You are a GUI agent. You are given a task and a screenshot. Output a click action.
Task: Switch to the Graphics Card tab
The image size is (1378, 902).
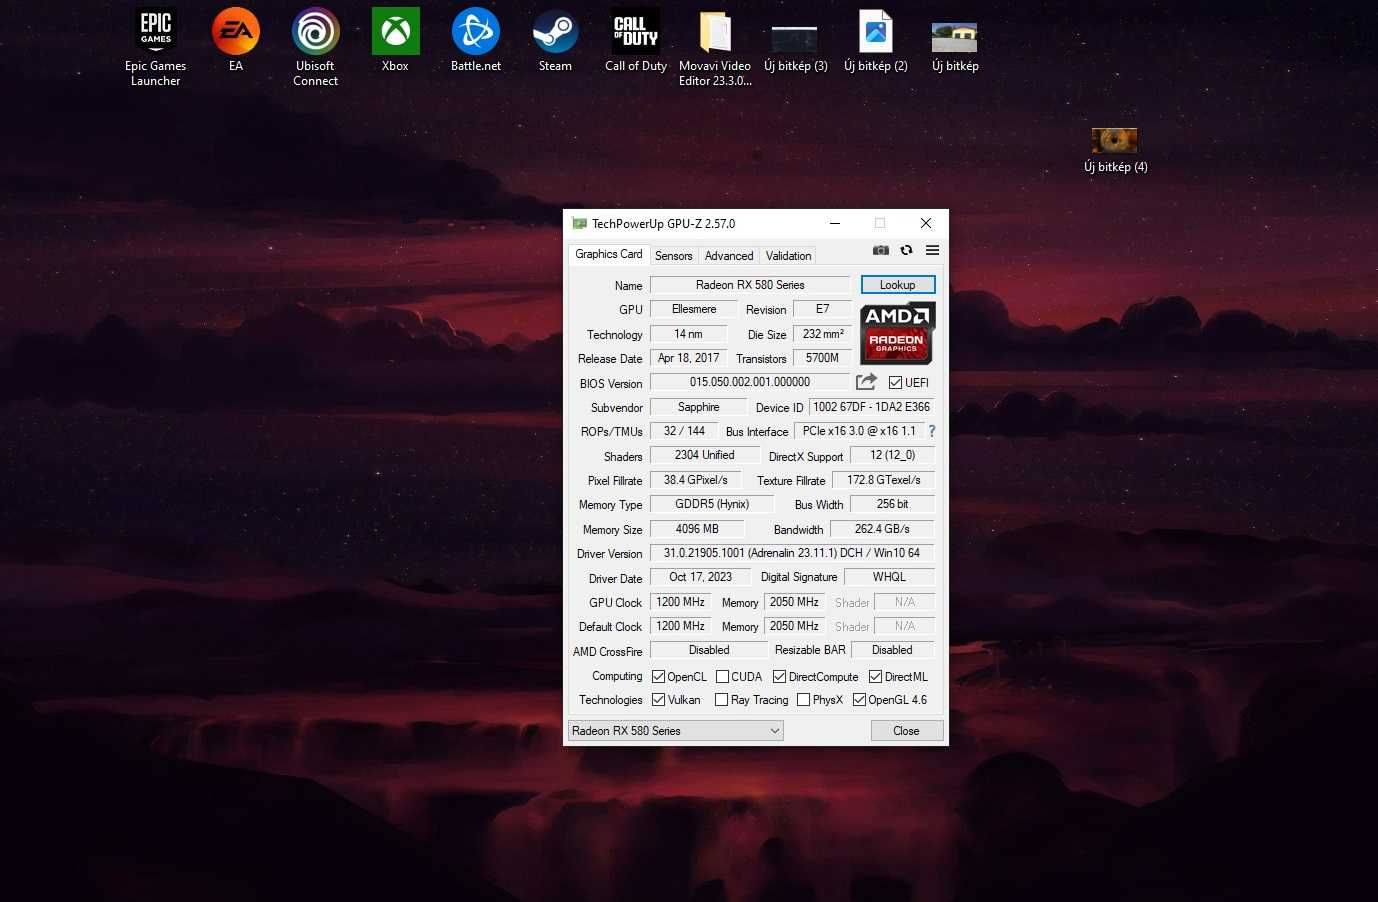click(x=609, y=254)
